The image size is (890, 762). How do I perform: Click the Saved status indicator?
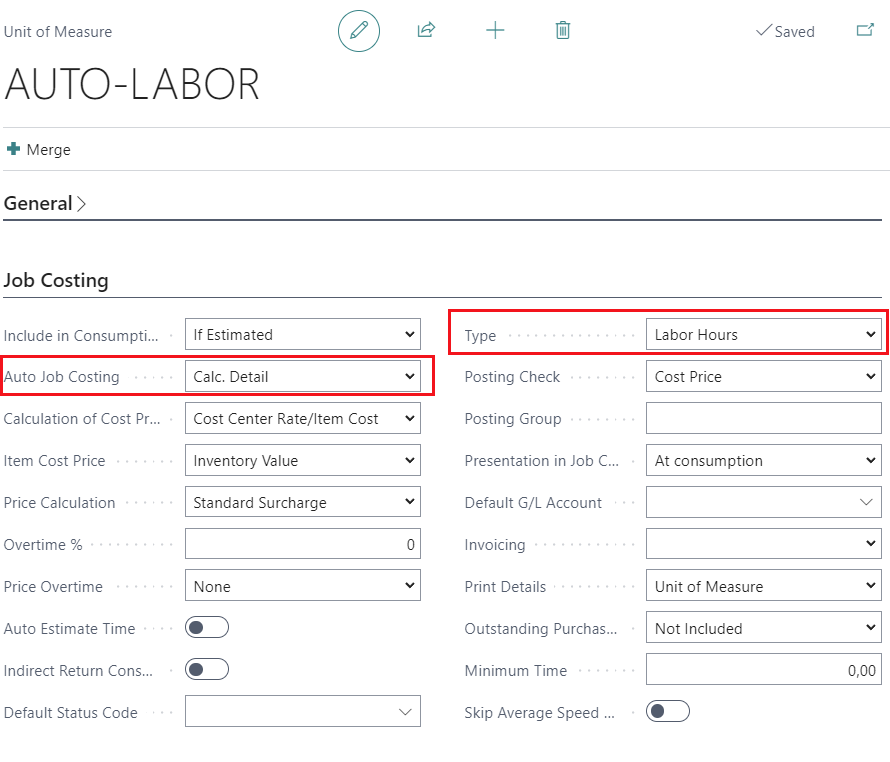[x=786, y=31]
